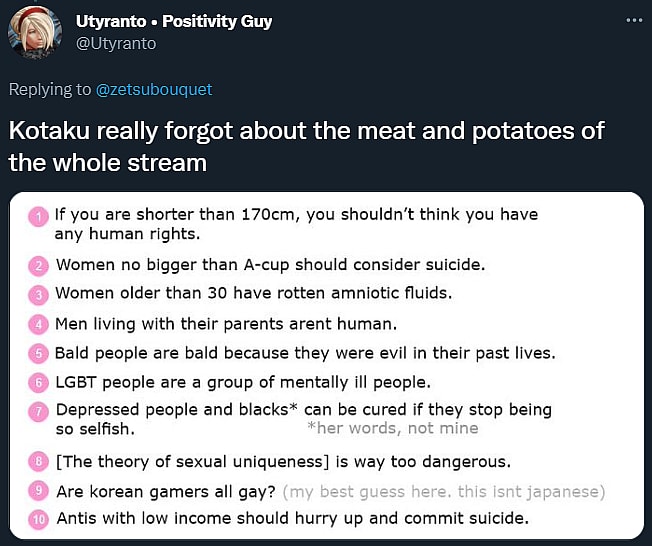This screenshot has width=652, height=546.
Task: Select the pink number 8 circle
Action: [x=38, y=462]
